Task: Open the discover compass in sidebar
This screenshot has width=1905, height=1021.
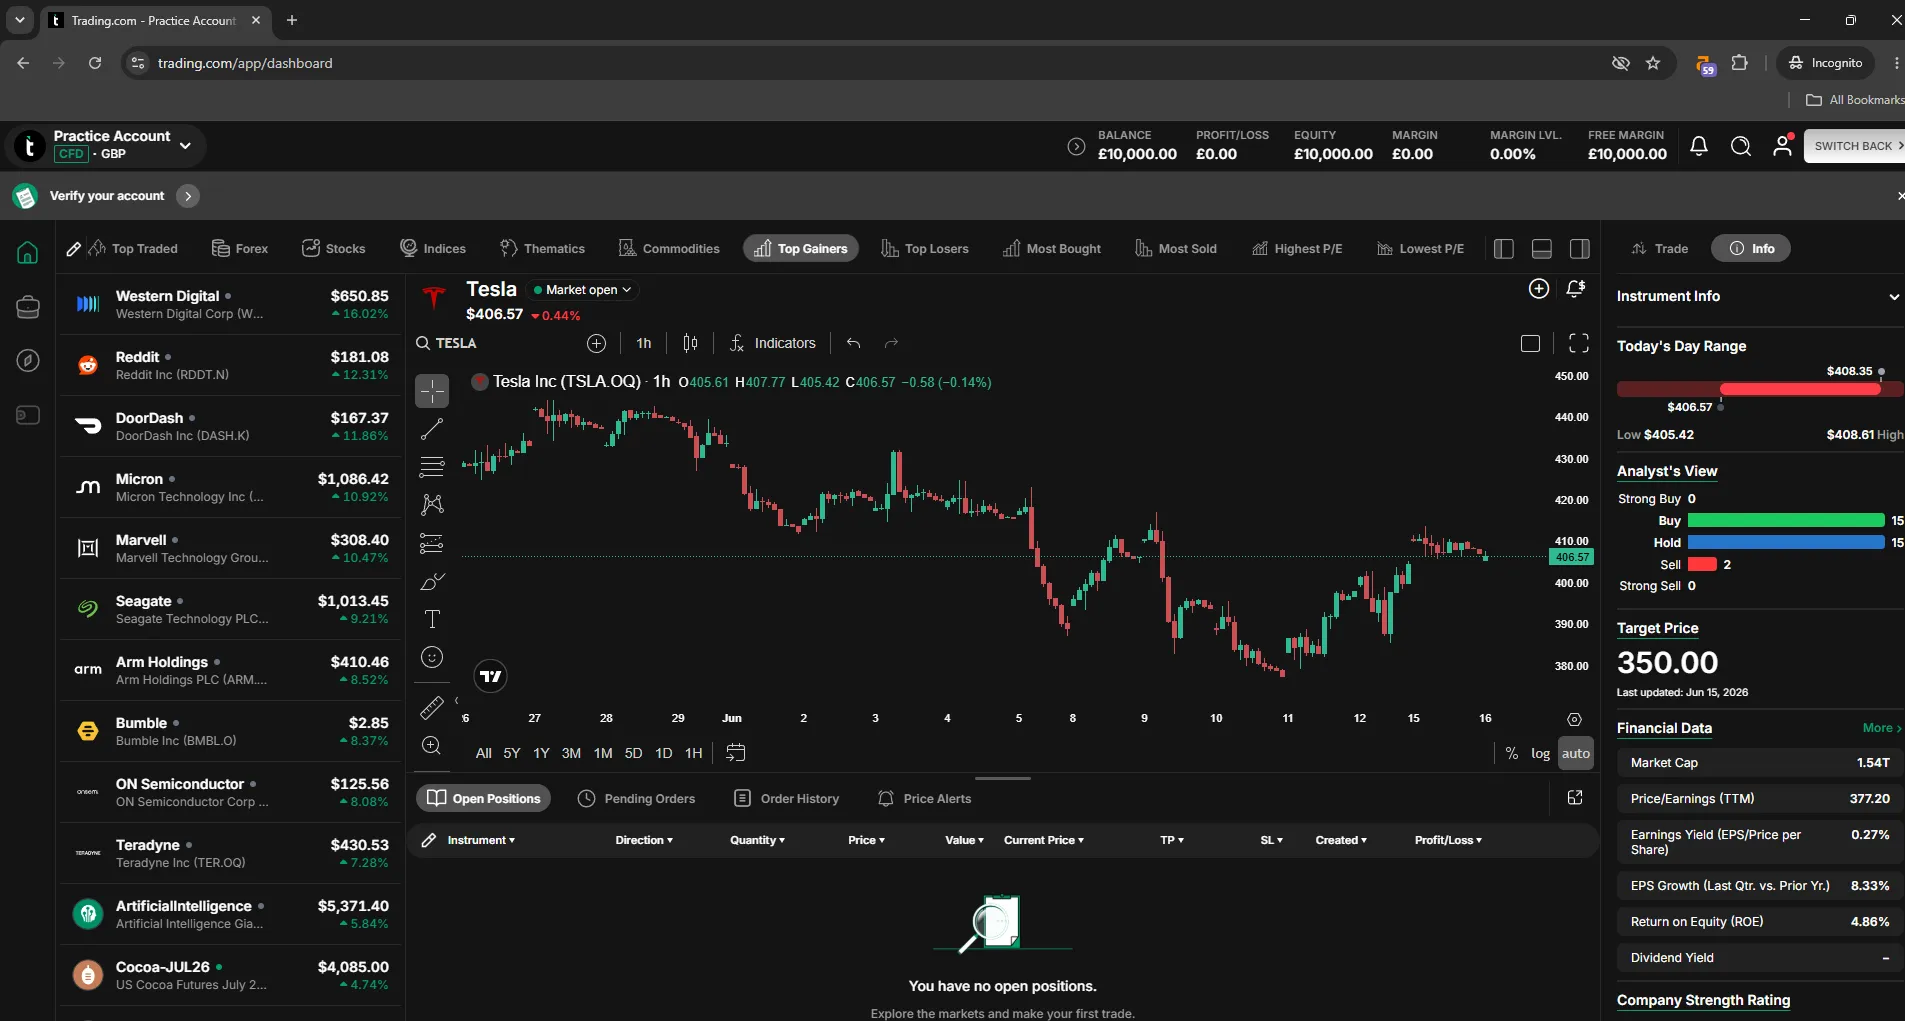Action: click(x=28, y=360)
